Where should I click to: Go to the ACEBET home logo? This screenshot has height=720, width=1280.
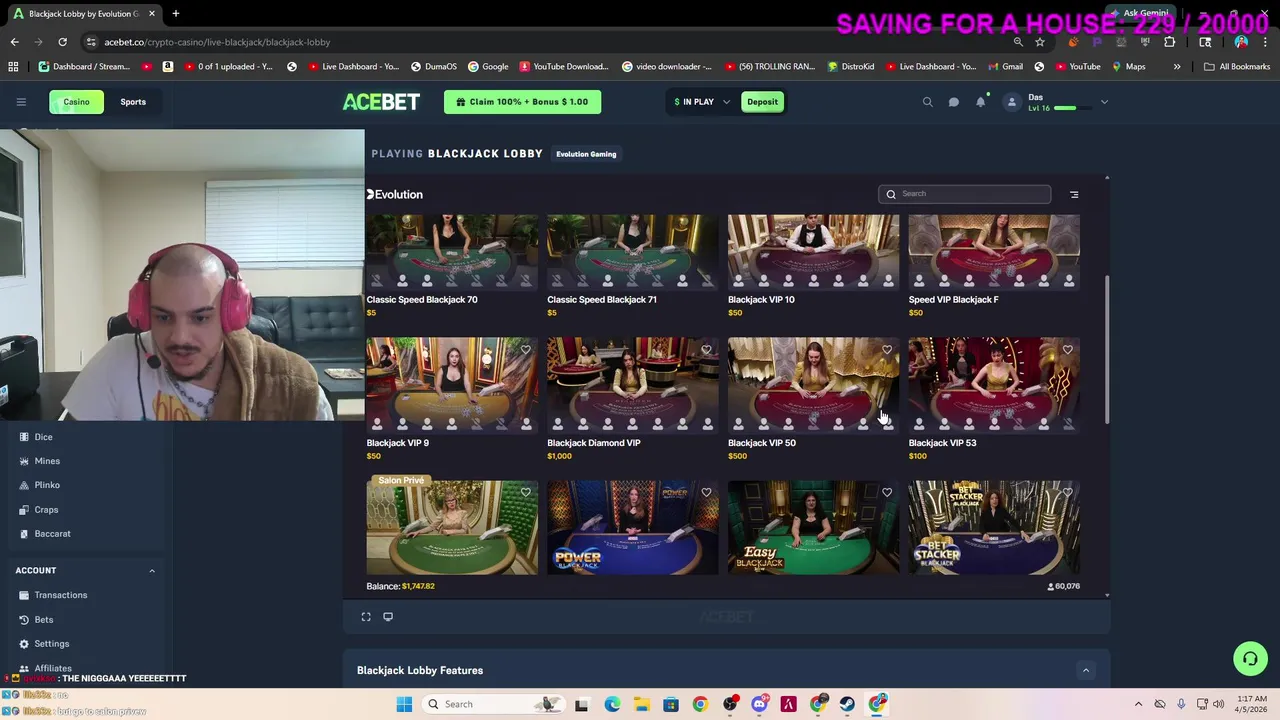pos(381,102)
